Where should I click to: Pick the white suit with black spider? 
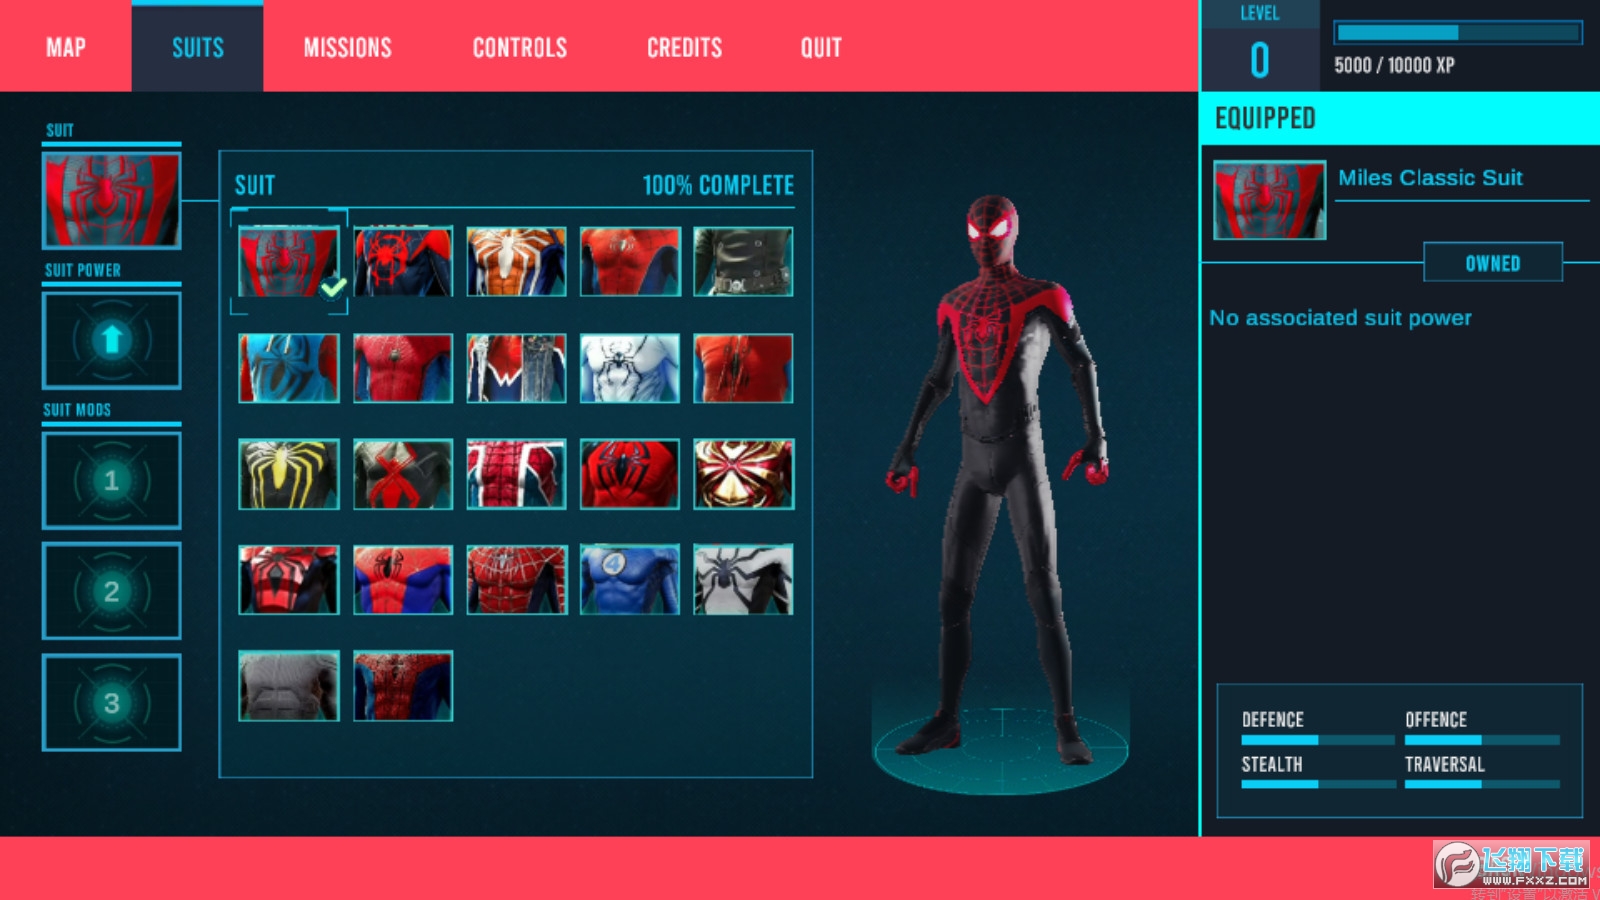(x=630, y=368)
